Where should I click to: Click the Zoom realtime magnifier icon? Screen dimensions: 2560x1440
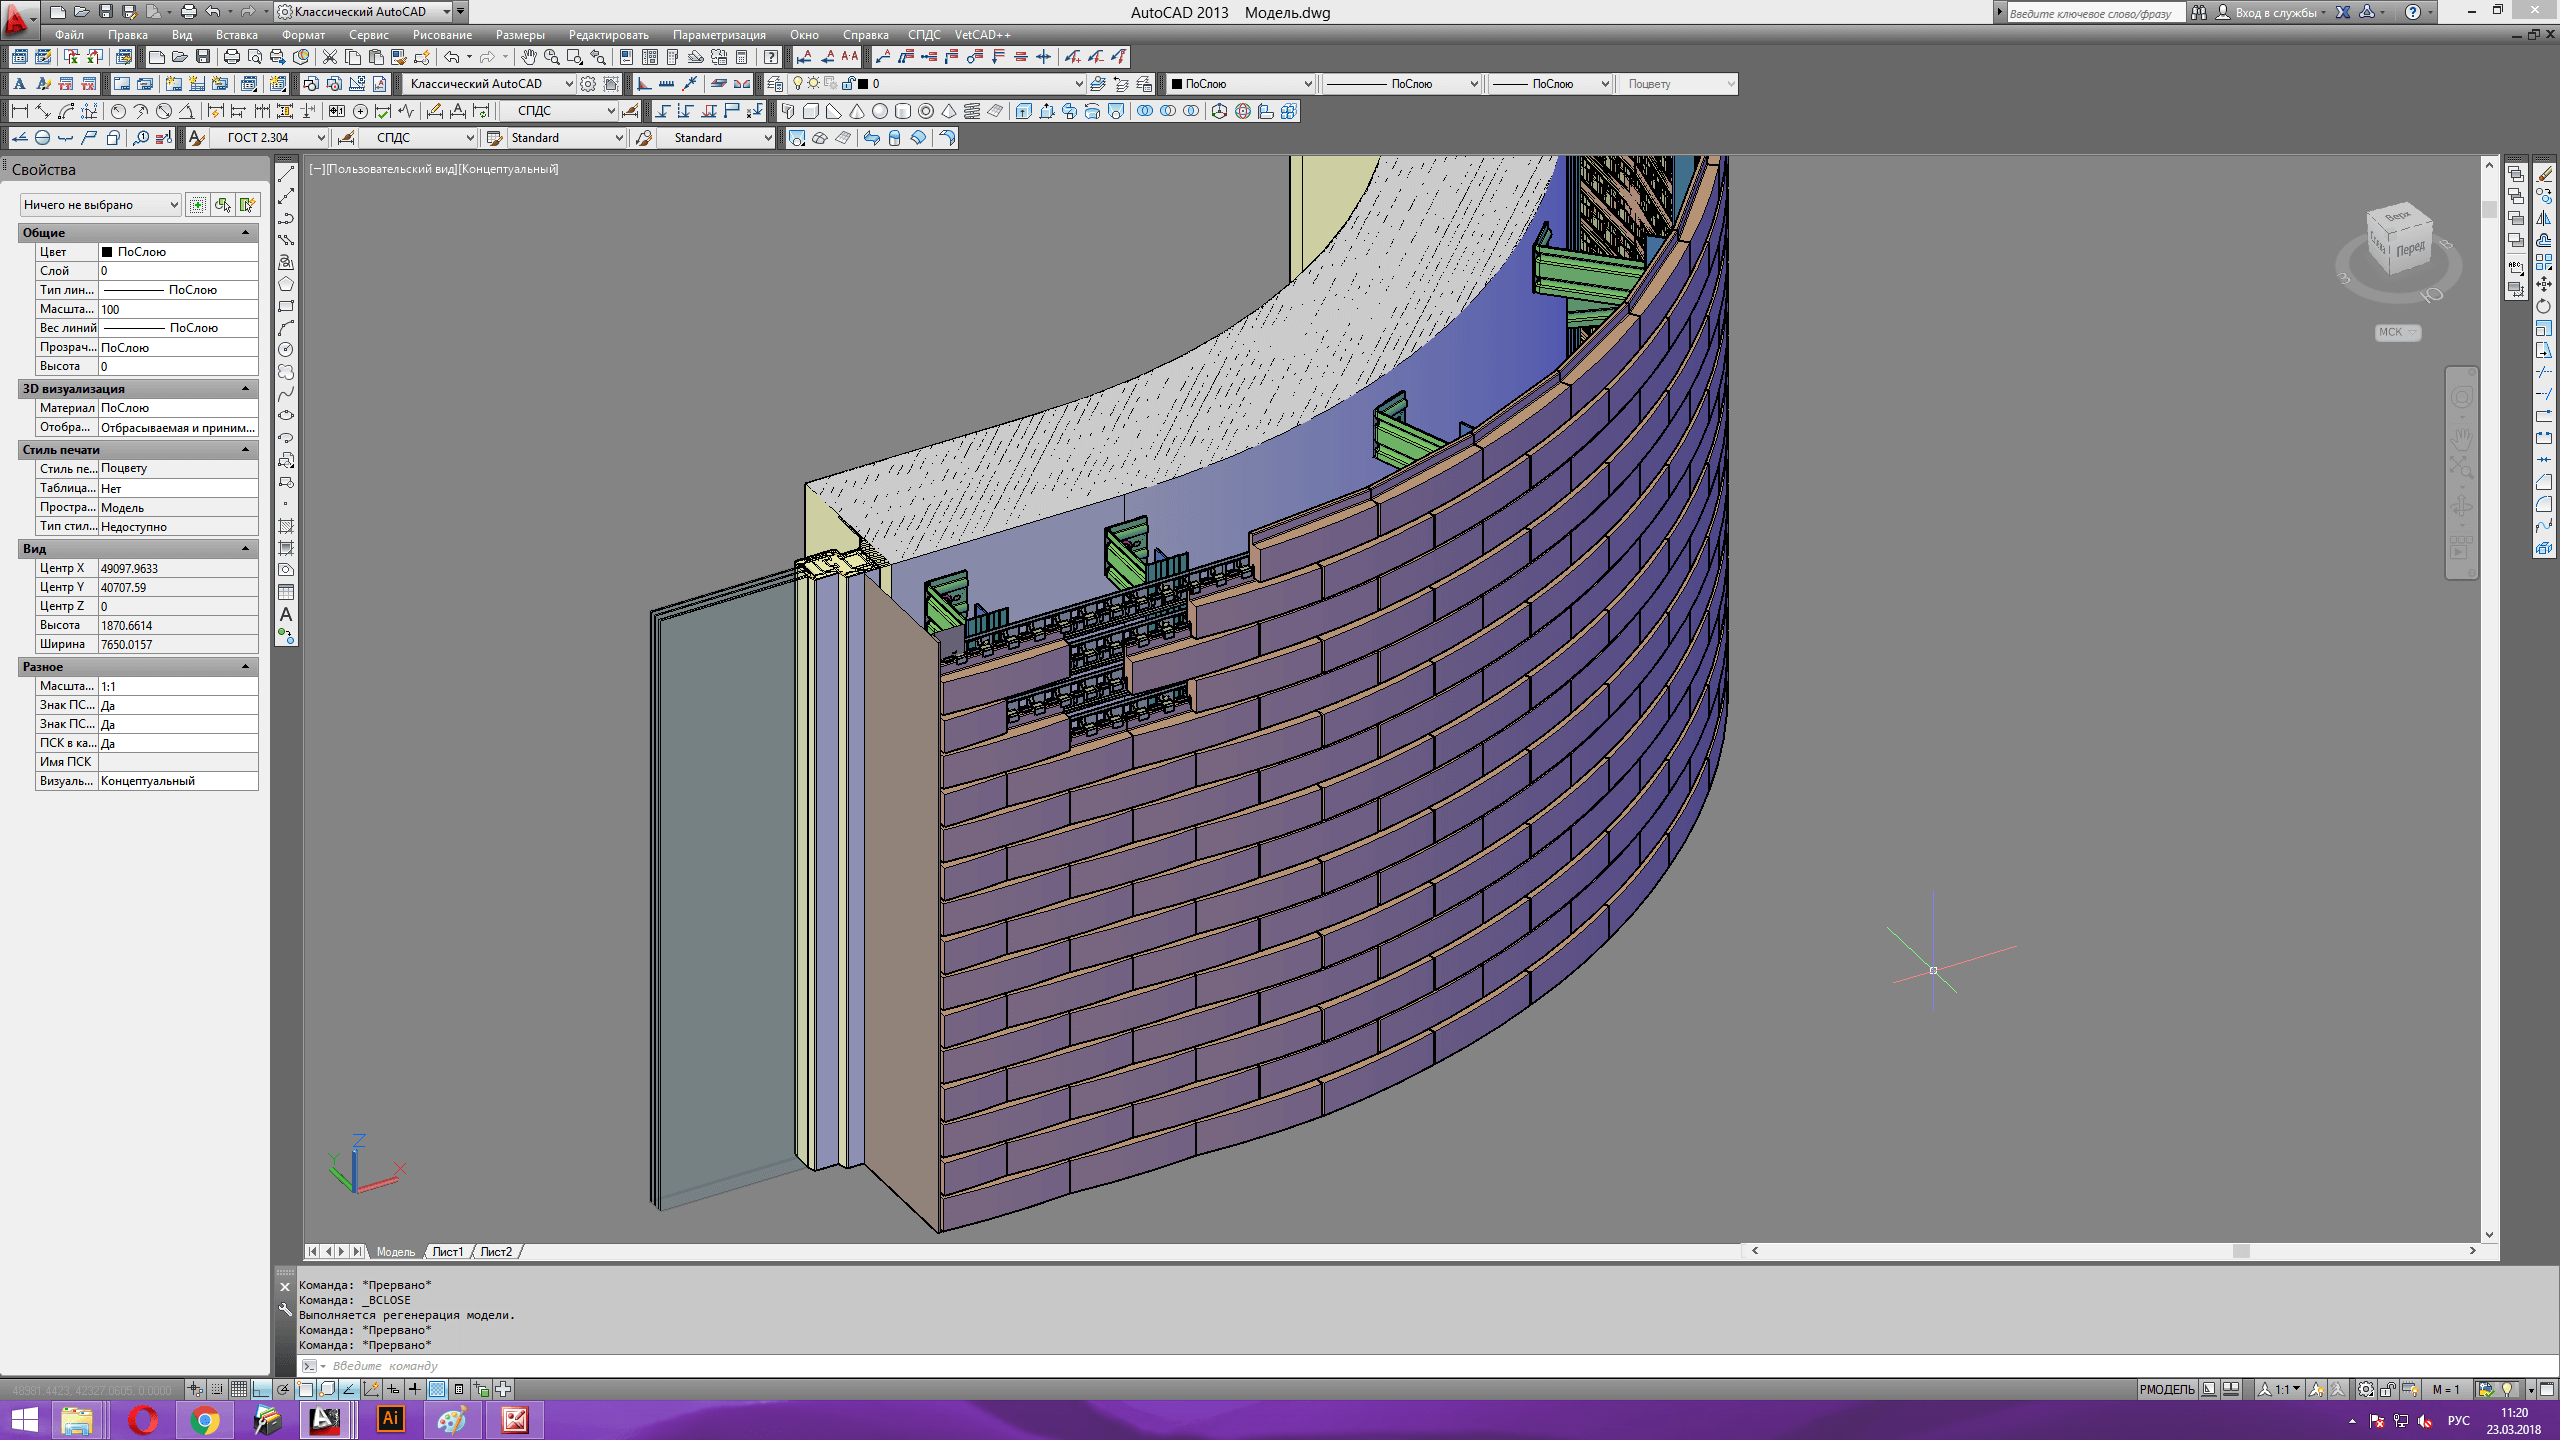pyautogui.click(x=551, y=57)
